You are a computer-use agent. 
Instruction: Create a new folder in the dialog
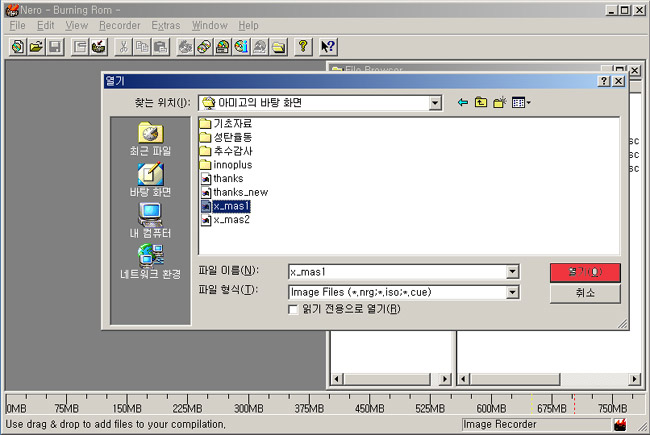[x=500, y=102]
